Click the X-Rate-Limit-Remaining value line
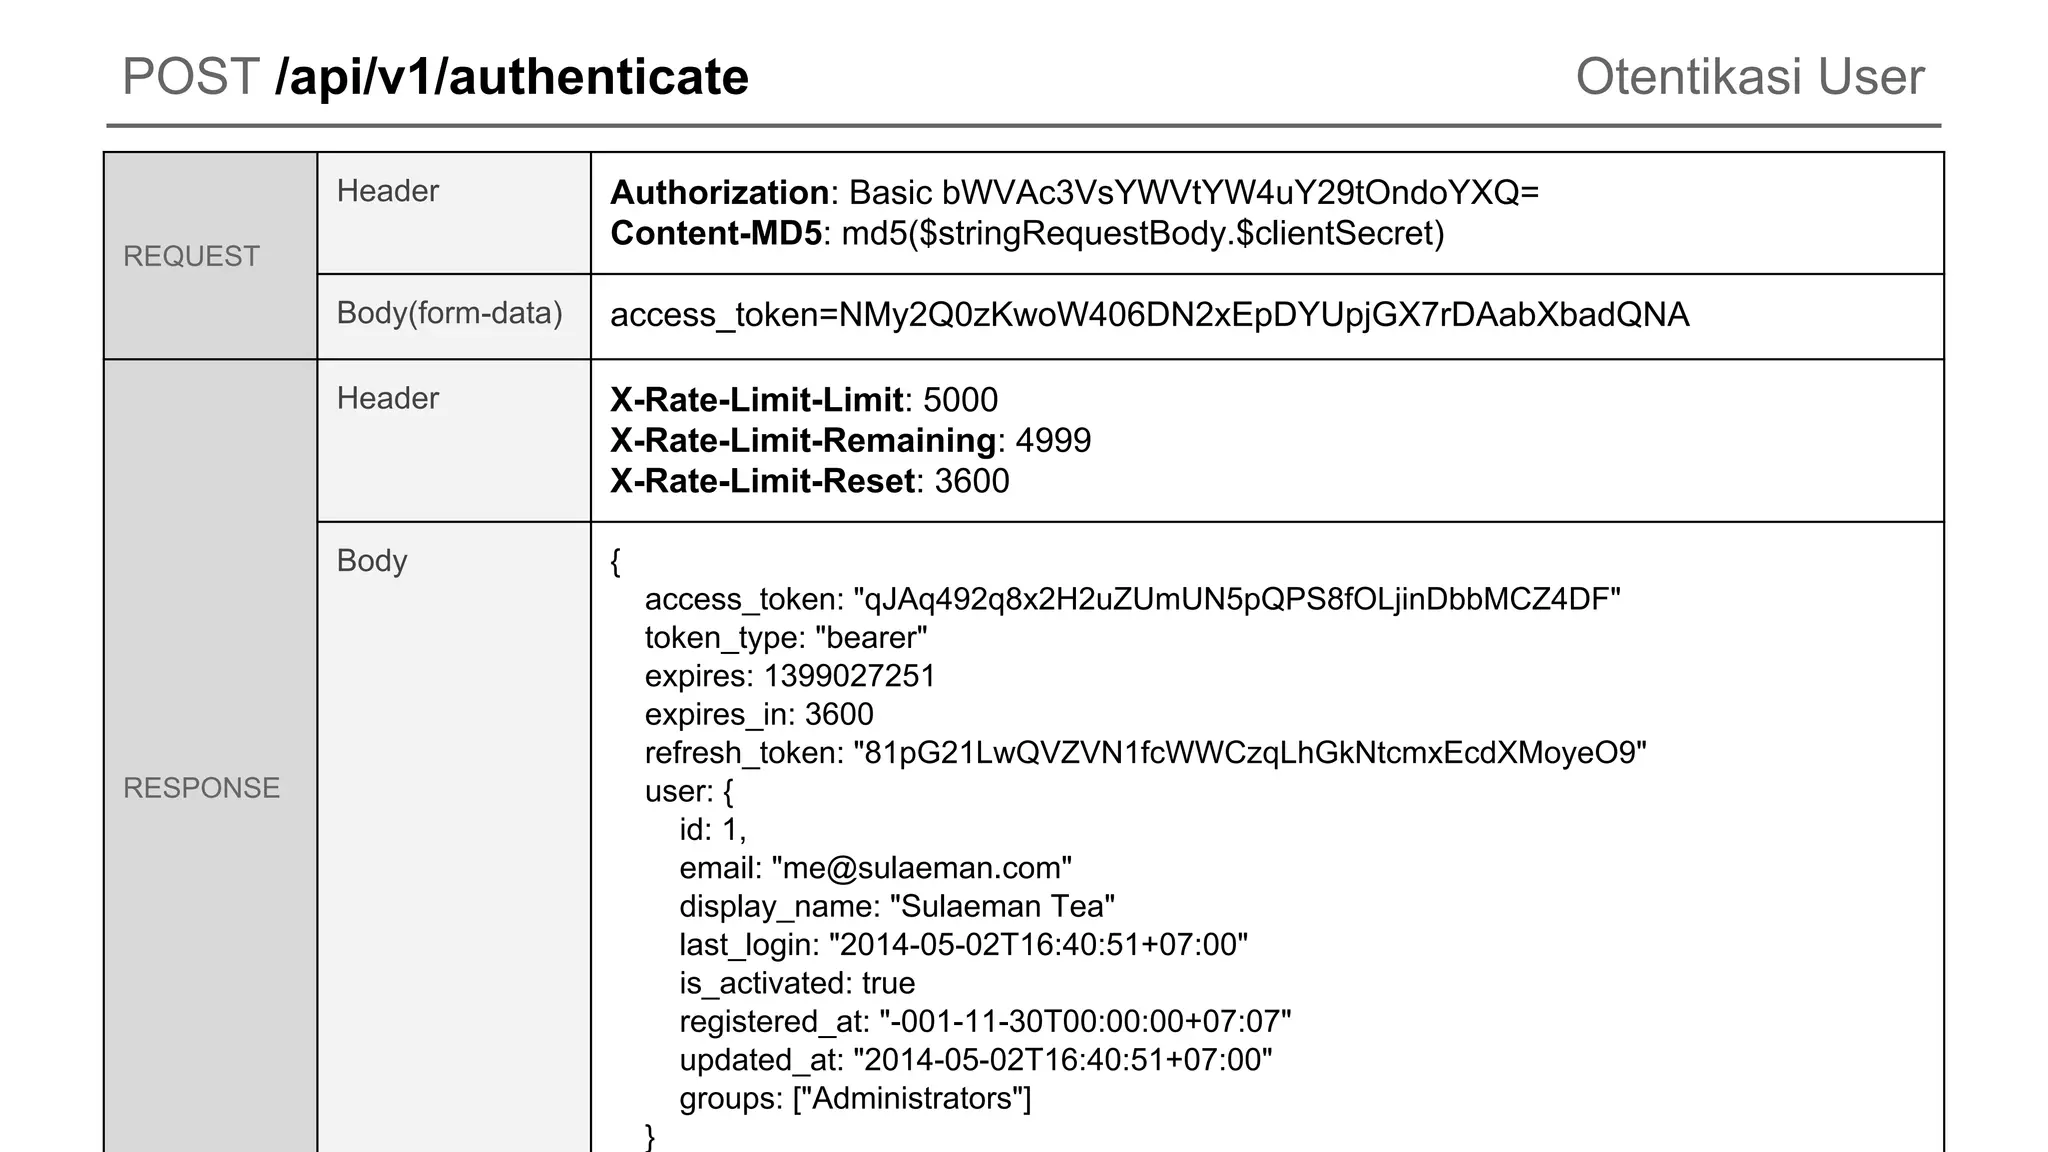Image resolution: width=2048 pixels, height=1152 pixels. click(850, 440)
